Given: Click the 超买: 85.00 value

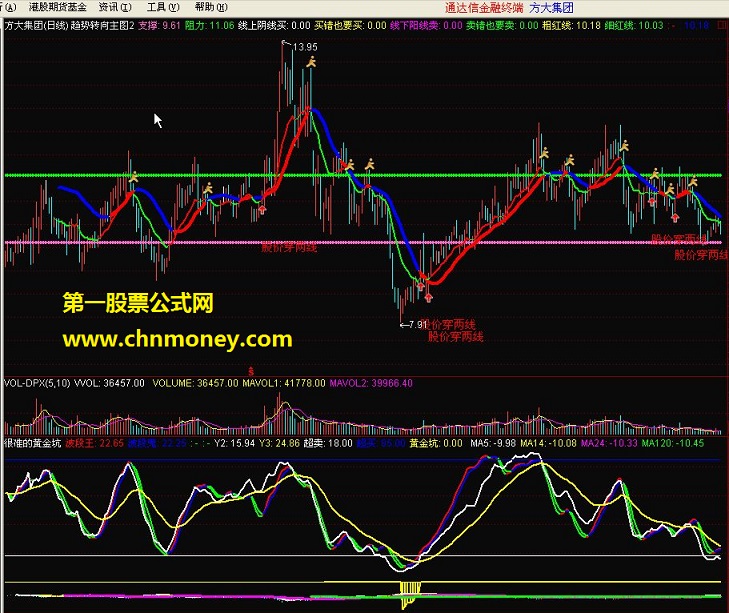Looking at the screenshot, I should [381, 443].
